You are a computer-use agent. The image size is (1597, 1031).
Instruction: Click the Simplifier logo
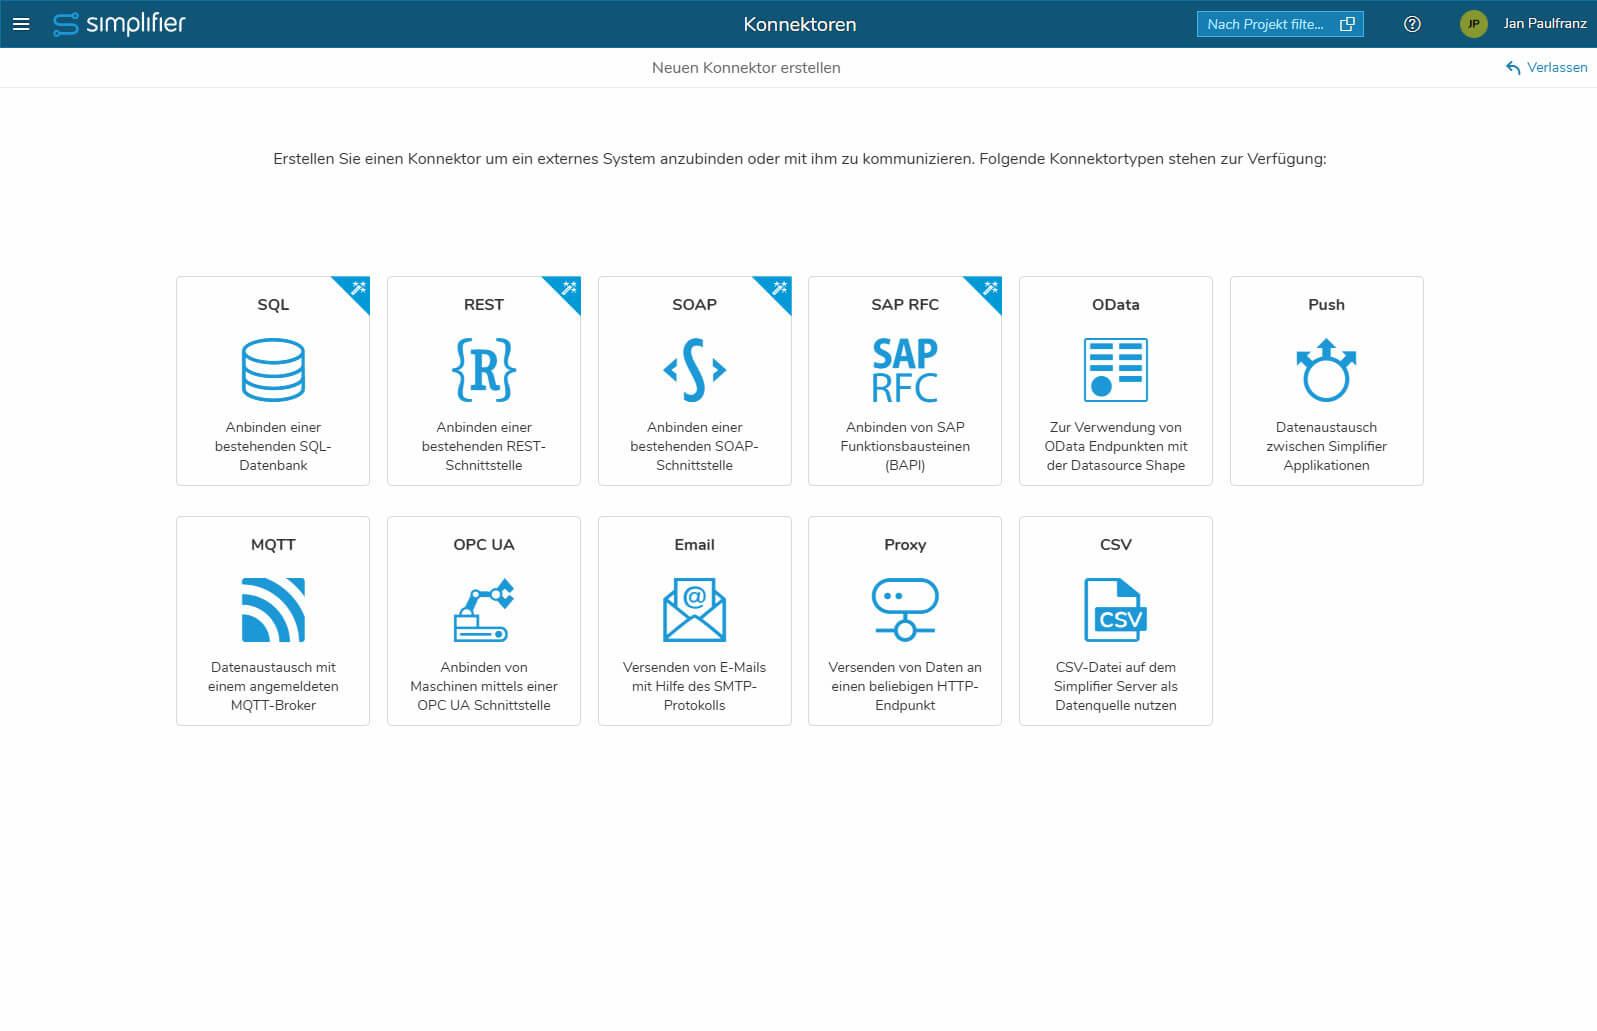120,24
